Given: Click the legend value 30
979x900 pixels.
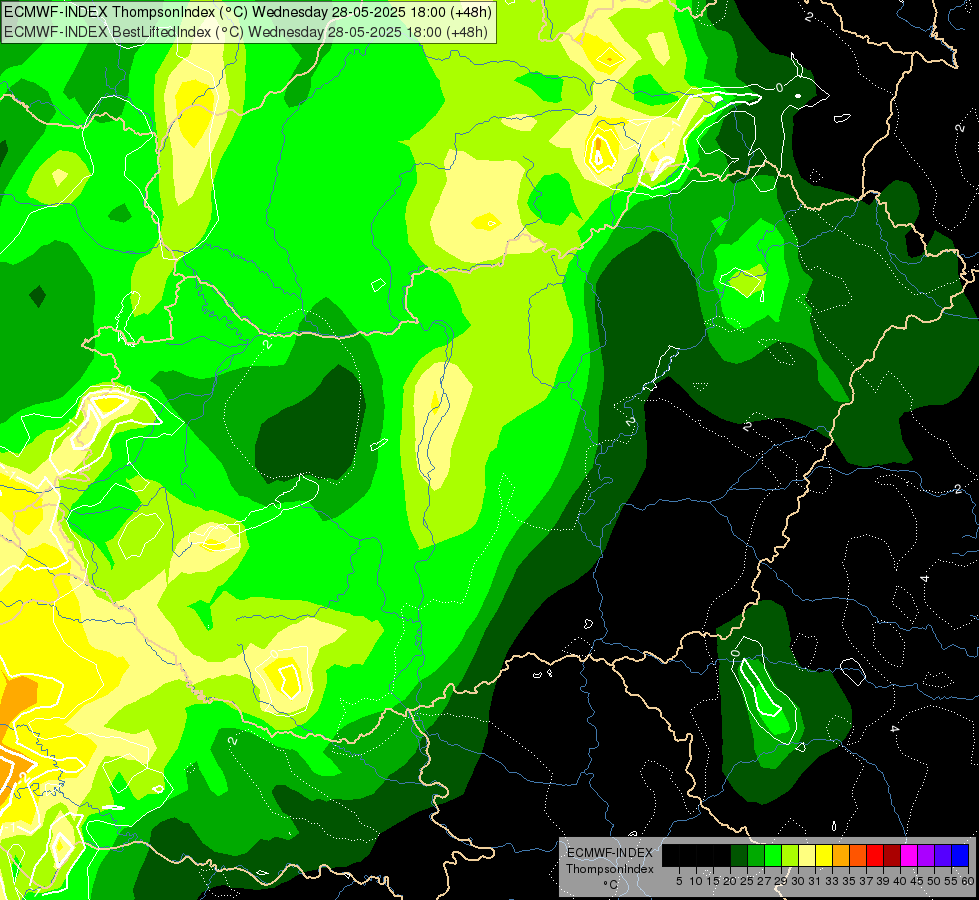Looking at the screenshot, I should click(799, 881).
